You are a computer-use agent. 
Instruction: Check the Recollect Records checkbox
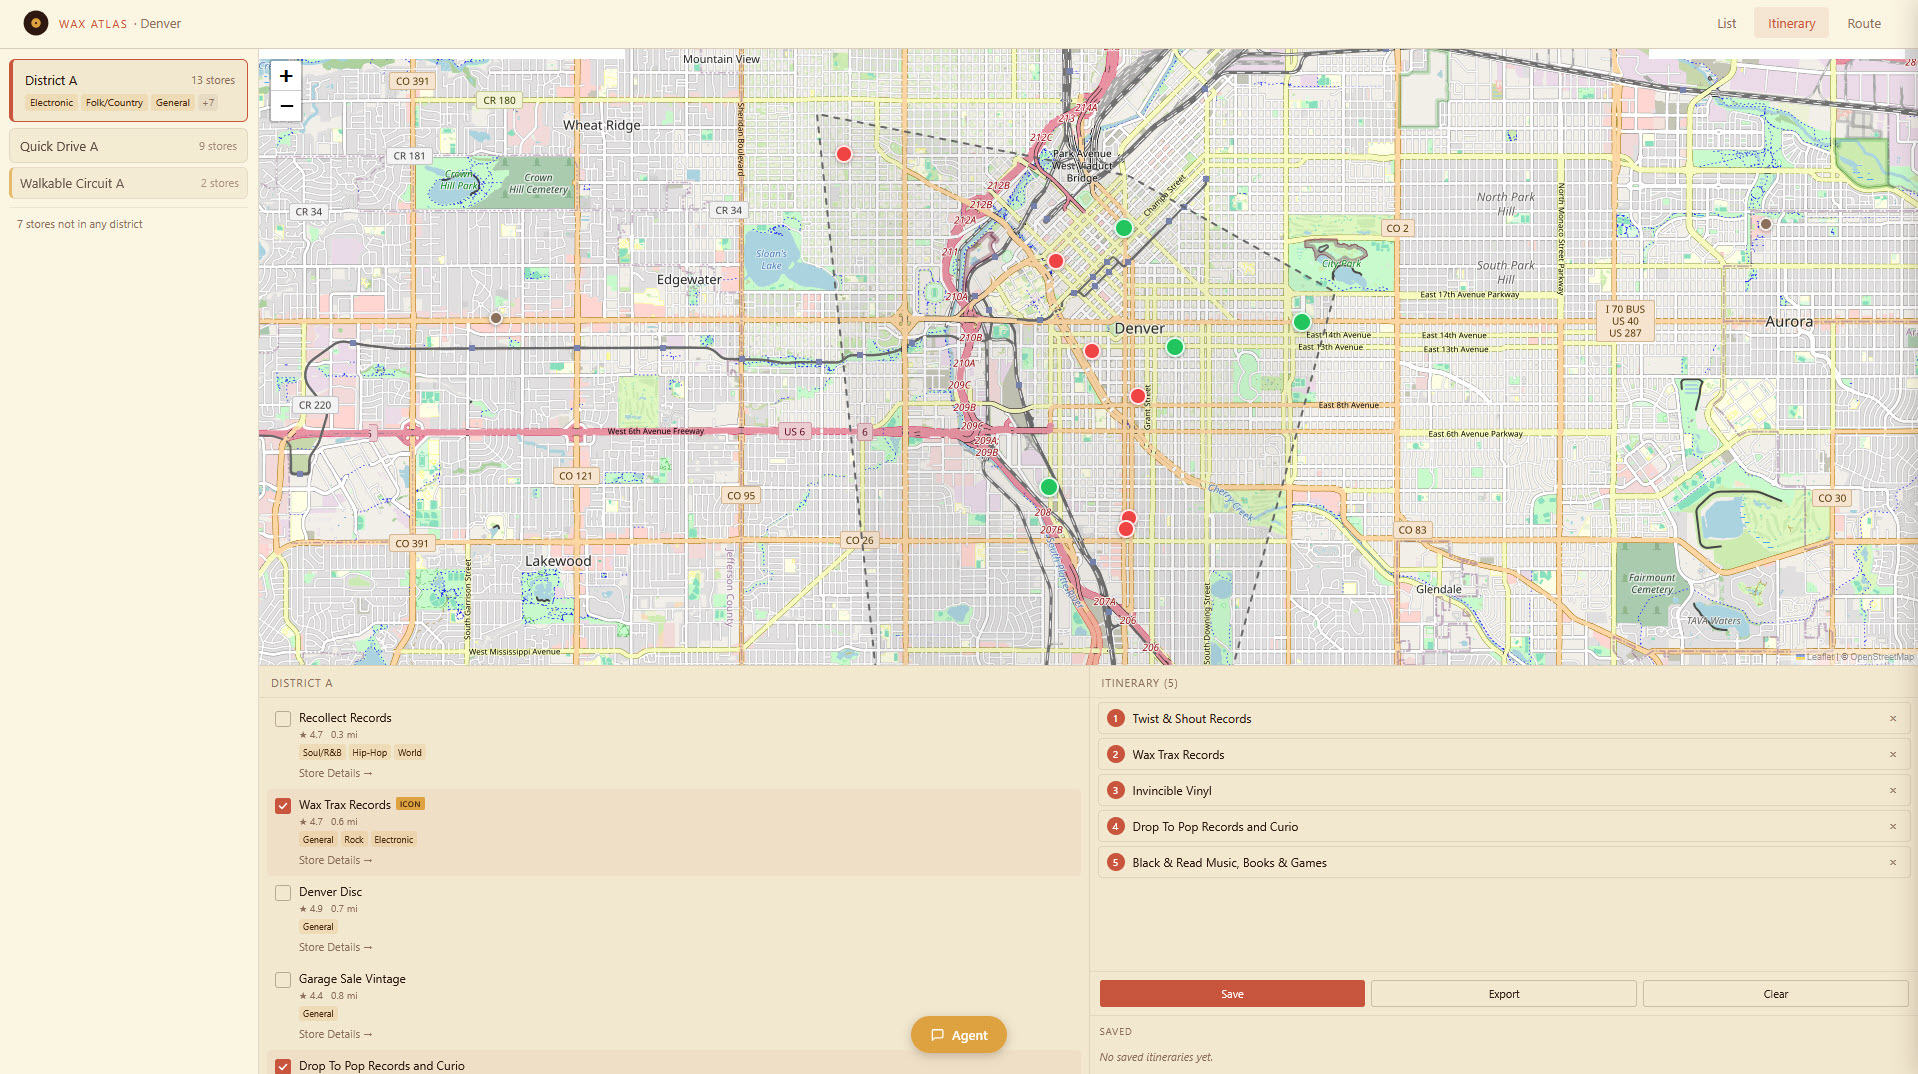tap(283, 719)
